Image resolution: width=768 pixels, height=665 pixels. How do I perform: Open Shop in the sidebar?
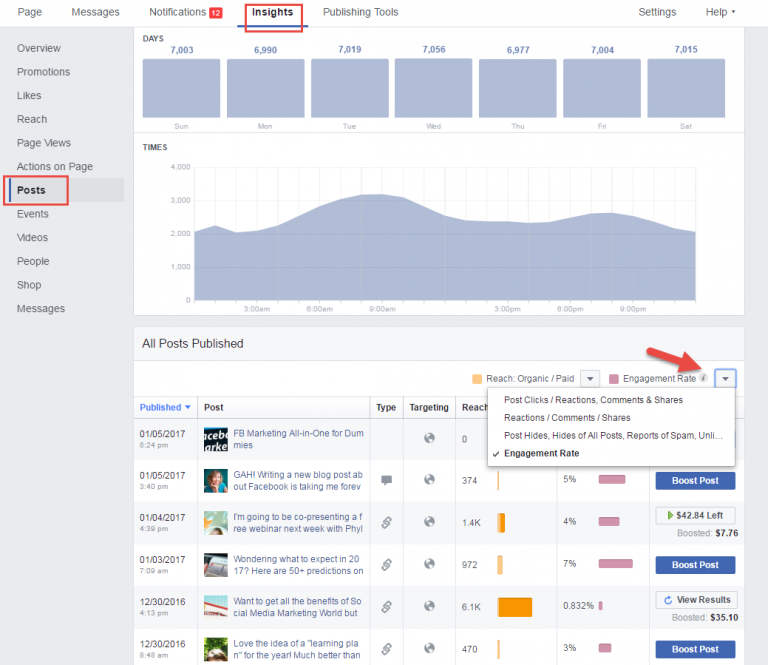point(29,285)
